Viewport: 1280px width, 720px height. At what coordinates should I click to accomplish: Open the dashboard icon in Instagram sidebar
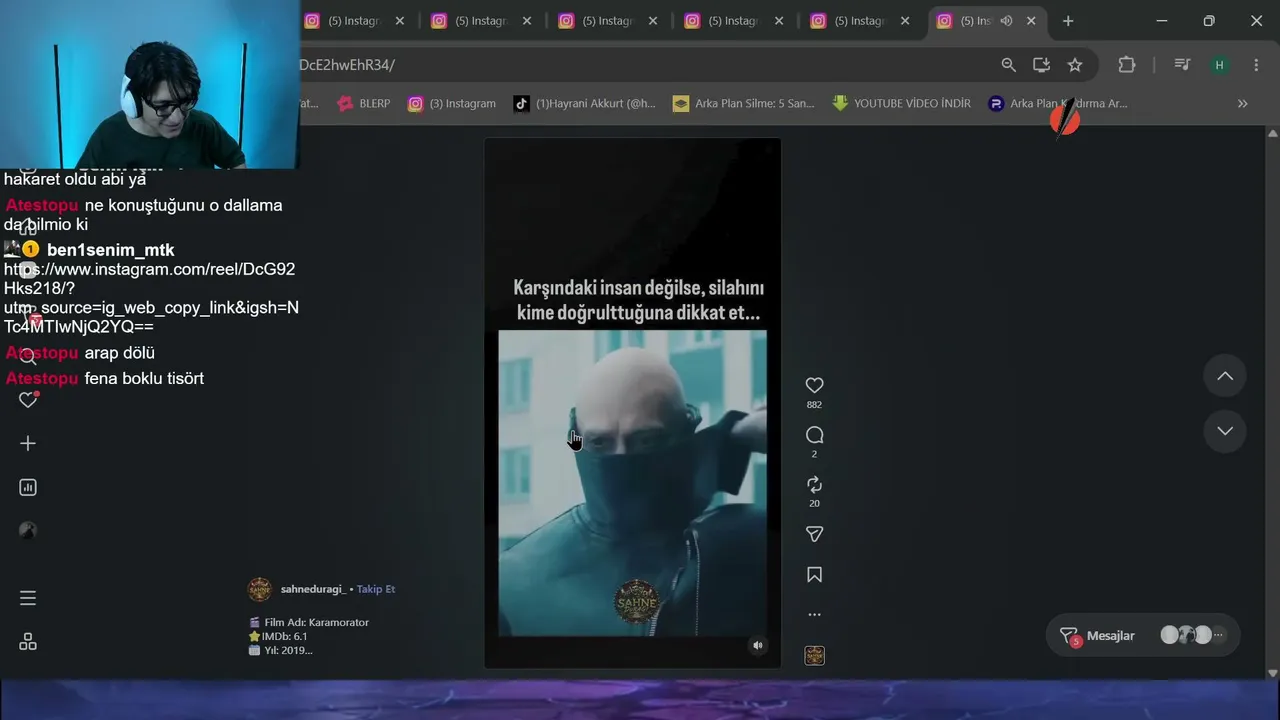pos(28,487)
